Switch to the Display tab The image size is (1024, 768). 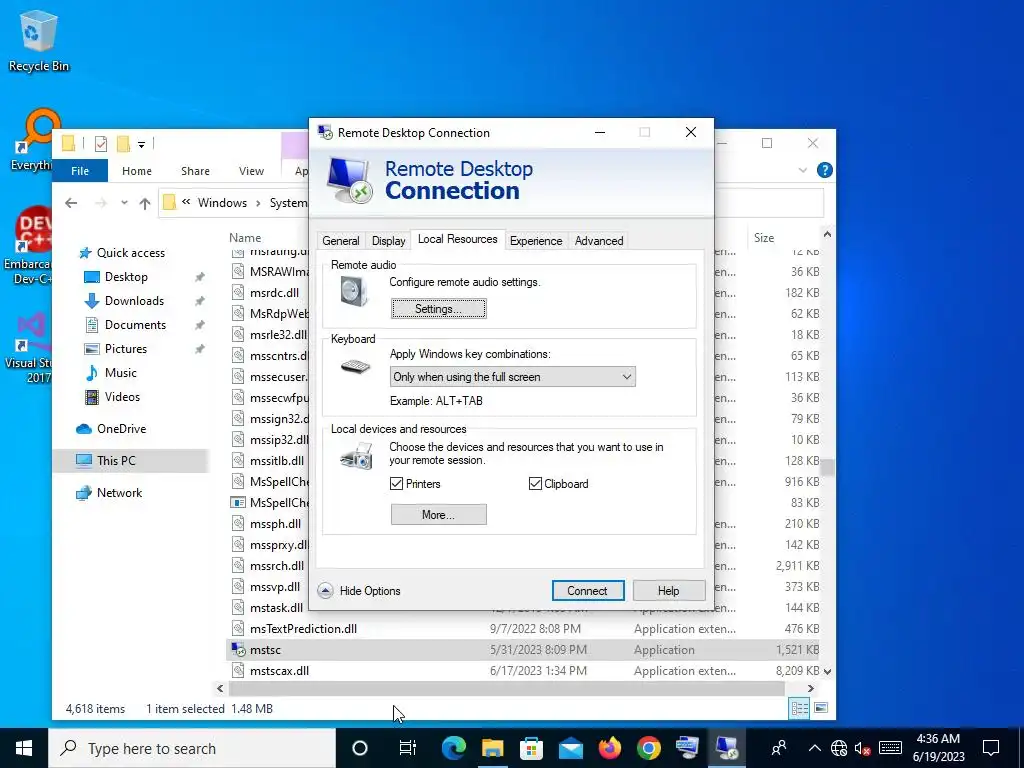coord(389,241)
